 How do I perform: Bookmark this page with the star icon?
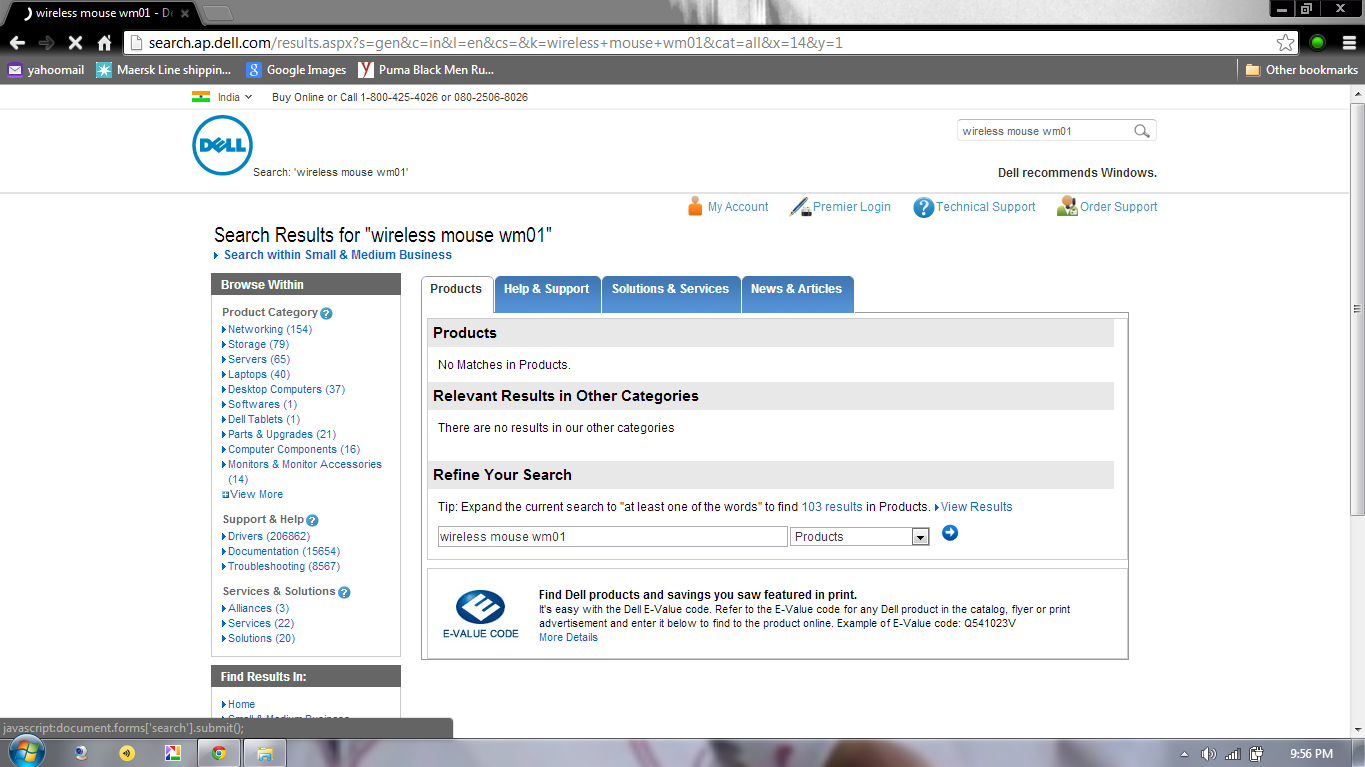pyautogui.click(x=1285, y=43)
